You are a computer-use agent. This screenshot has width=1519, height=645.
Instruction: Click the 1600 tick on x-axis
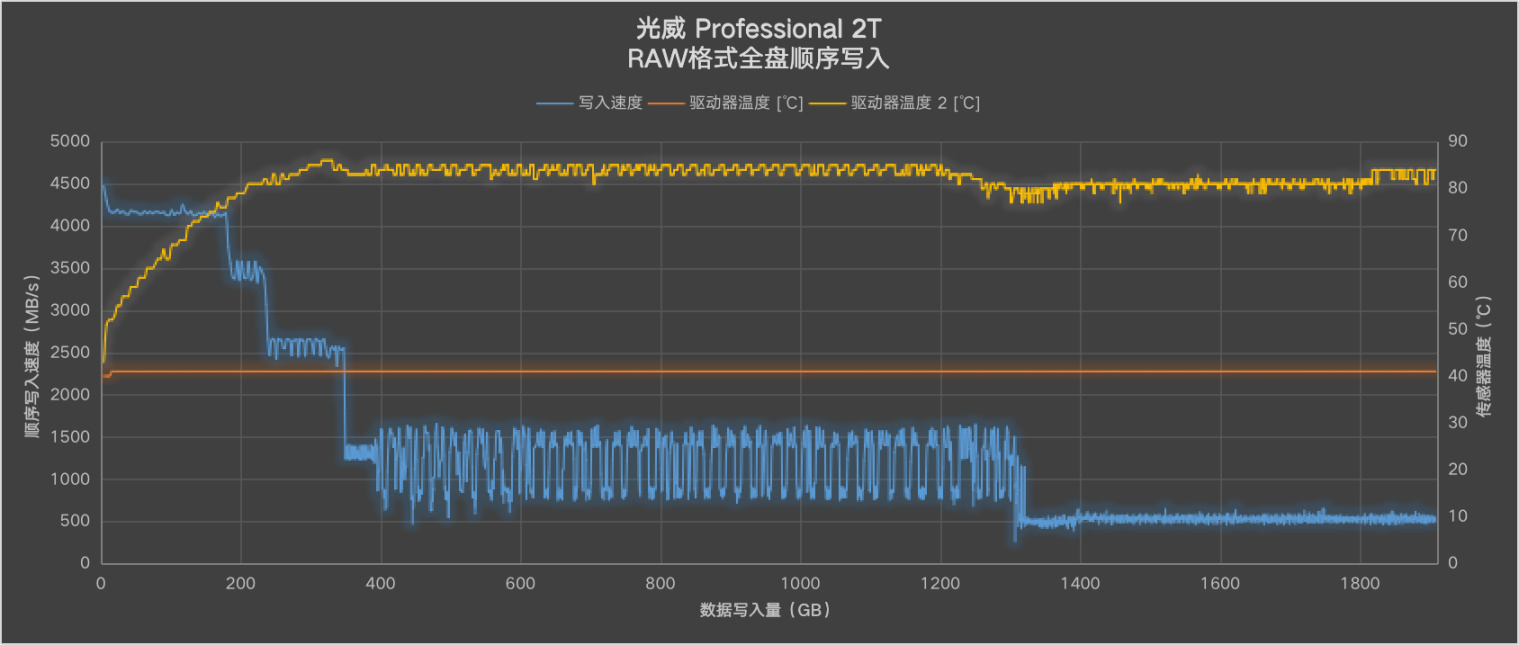tap(1220, 583)
